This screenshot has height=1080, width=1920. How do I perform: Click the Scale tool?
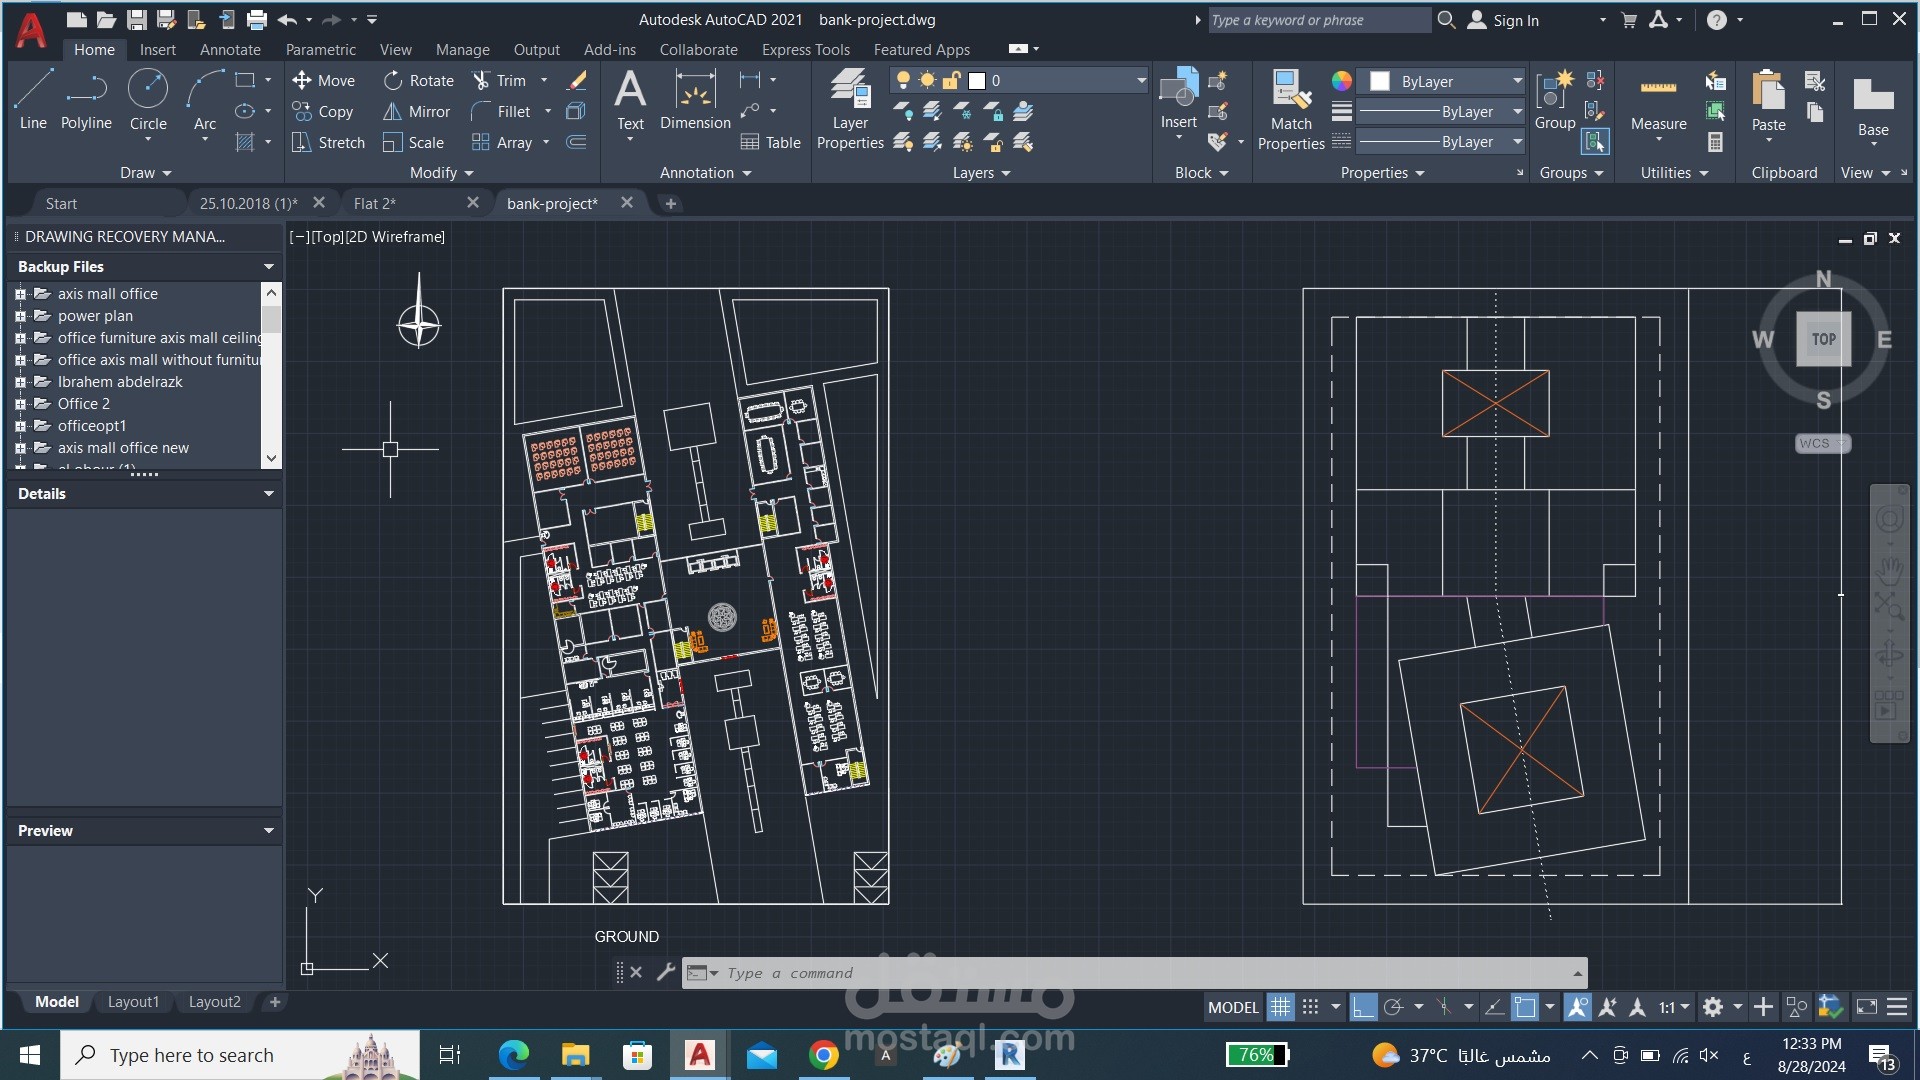[413, 142]
